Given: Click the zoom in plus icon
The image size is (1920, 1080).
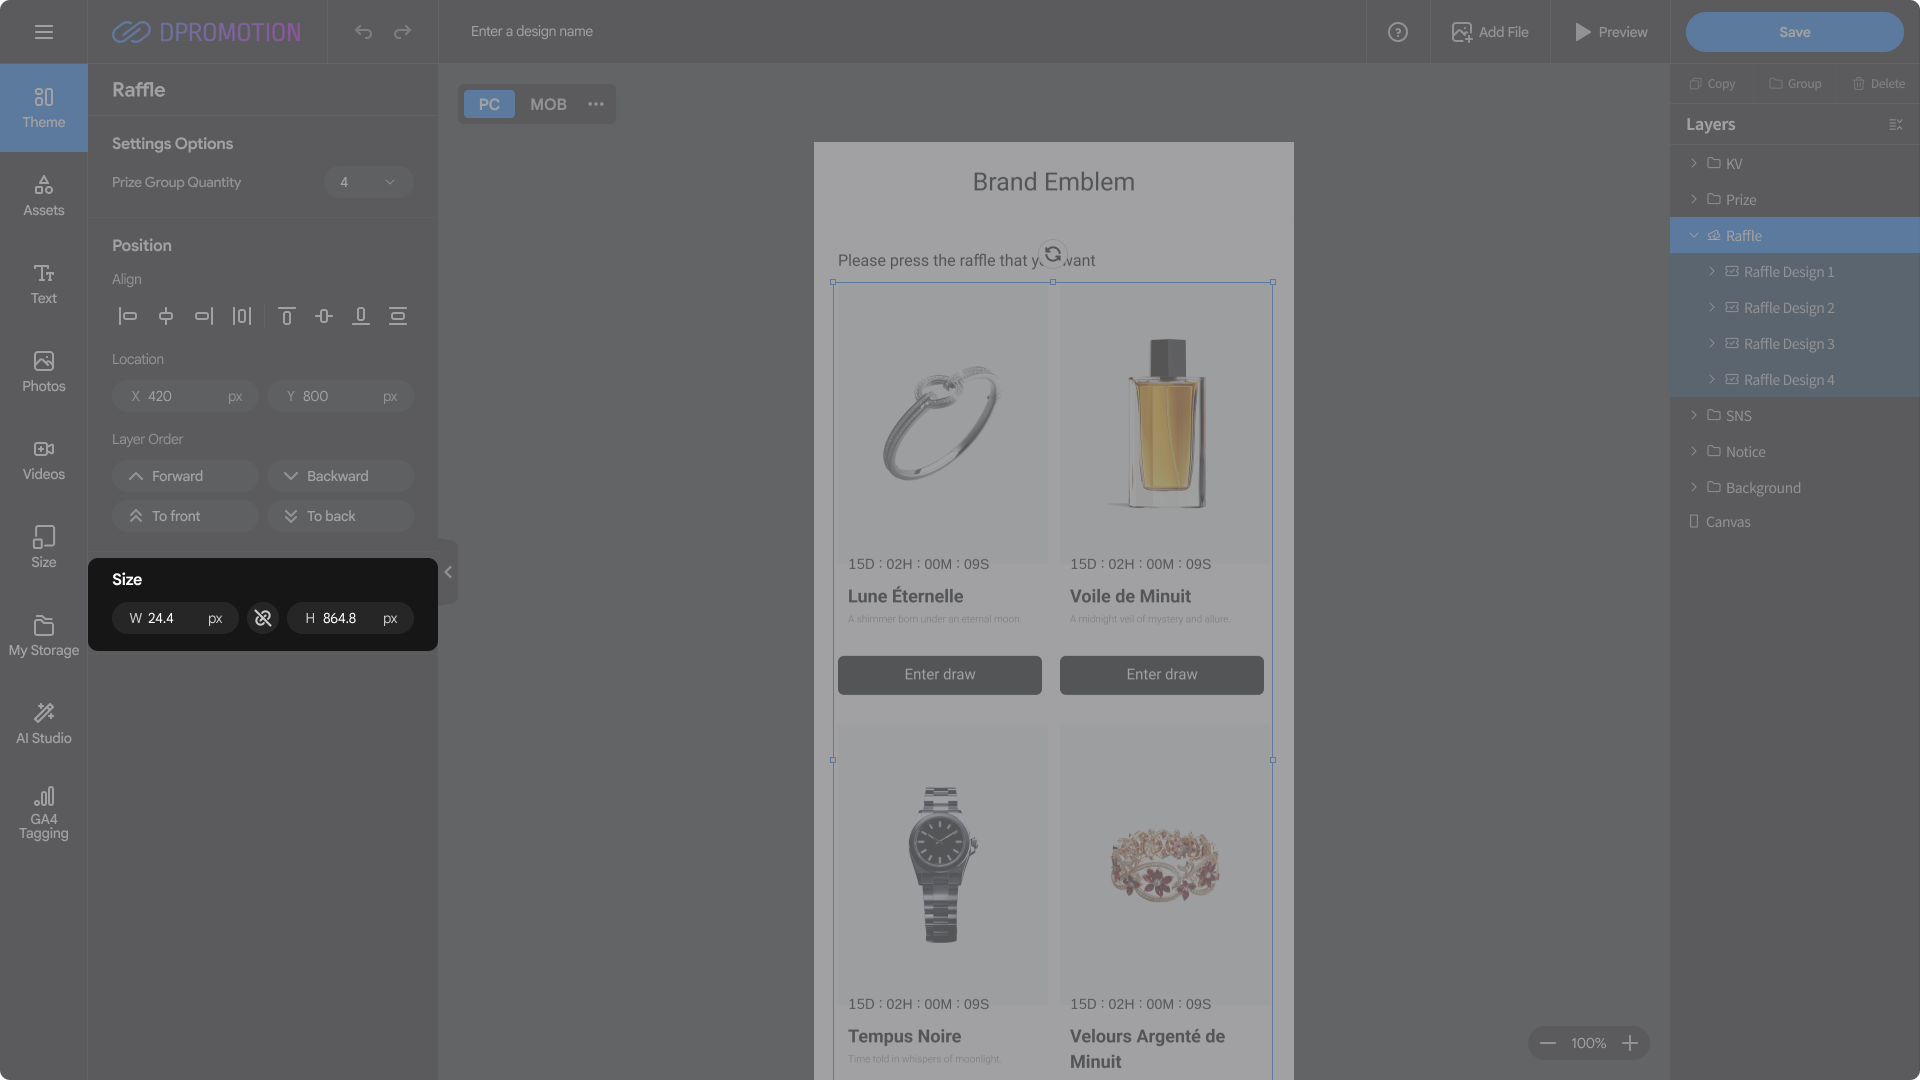Looking at the screenshot, I should pos(1630,1043).
